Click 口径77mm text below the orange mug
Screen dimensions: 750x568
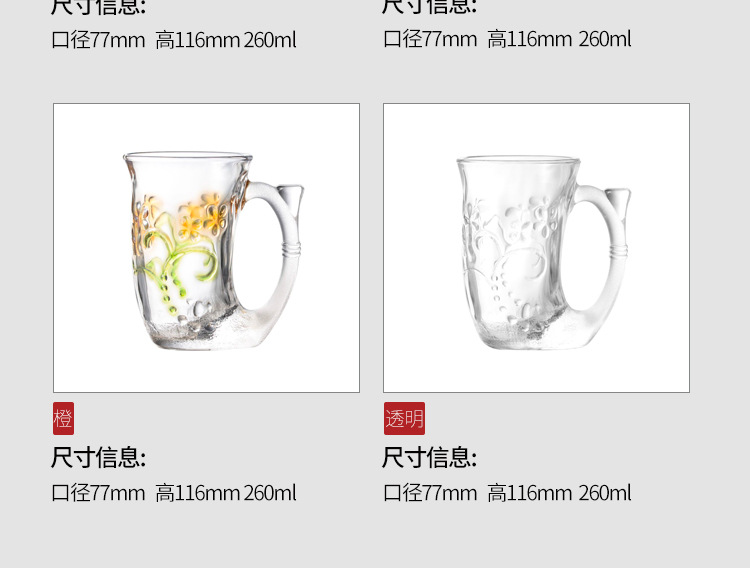pyautogui.click(x=98, y=493)
